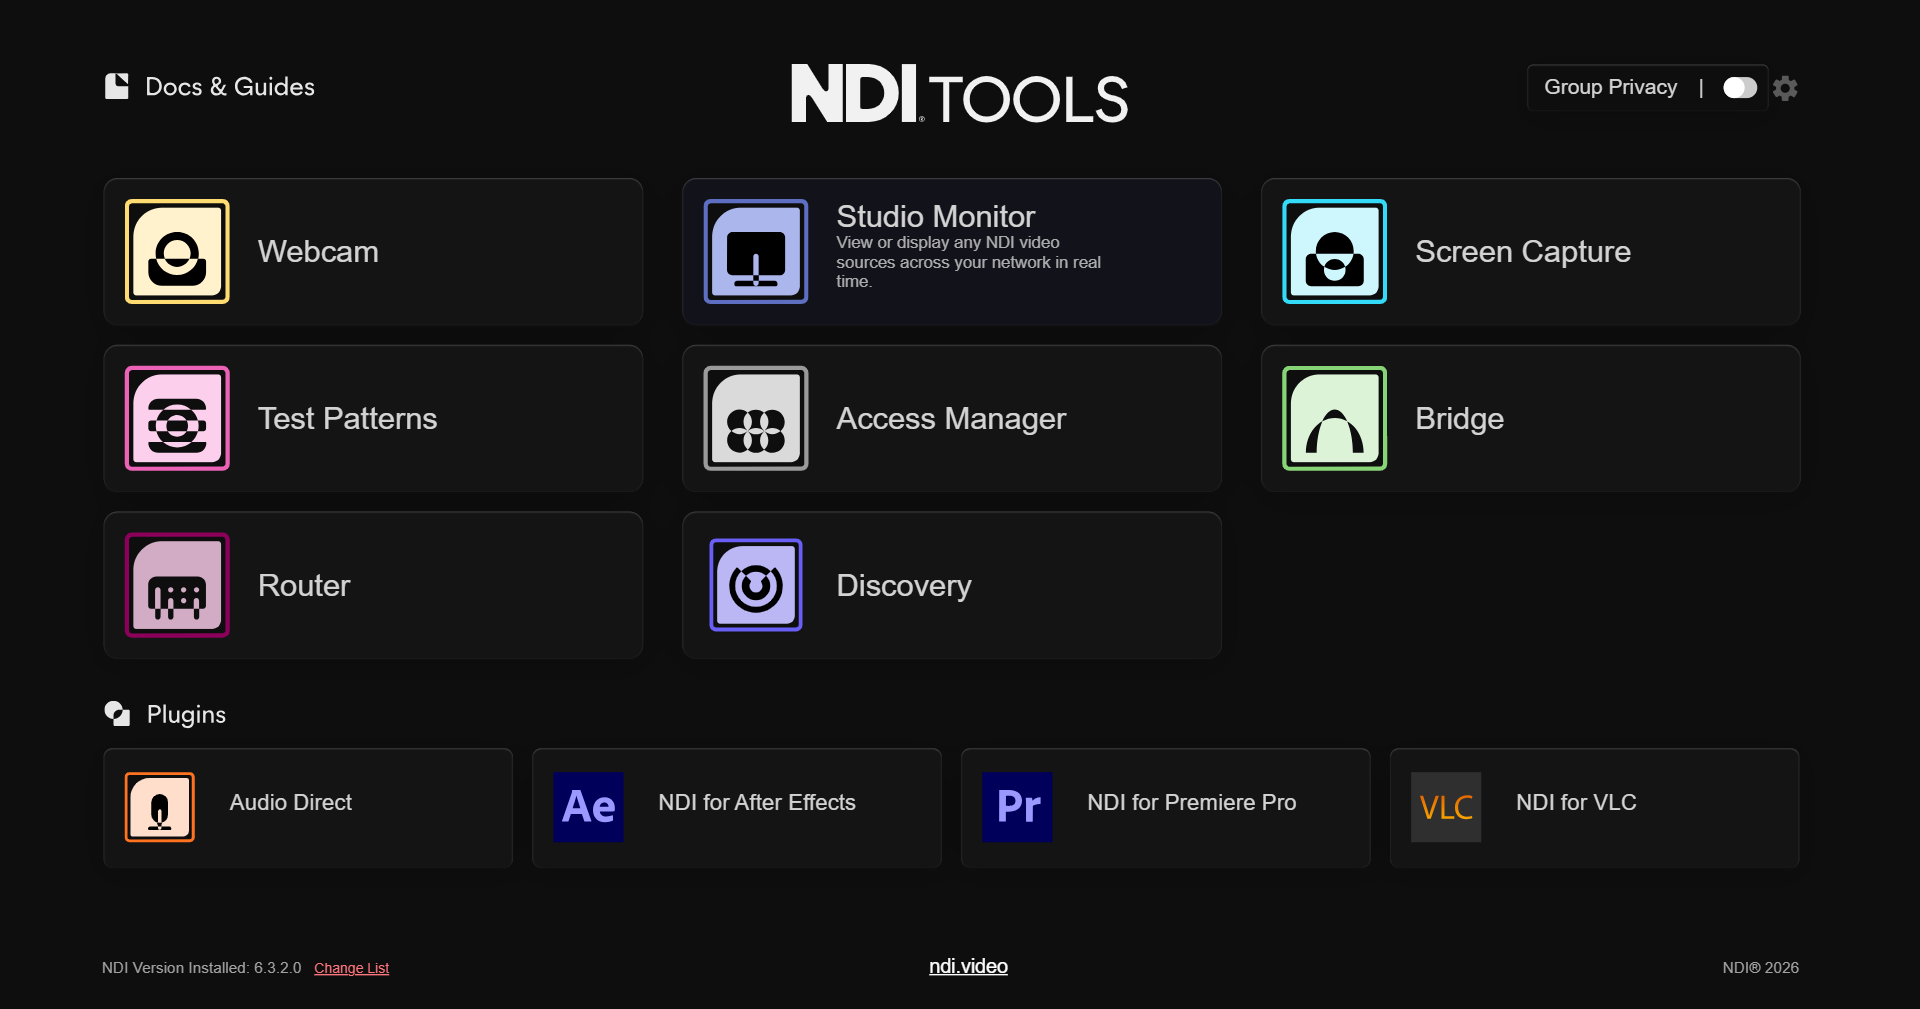Click the Studio Monitor title text

[x=936, y=216]
